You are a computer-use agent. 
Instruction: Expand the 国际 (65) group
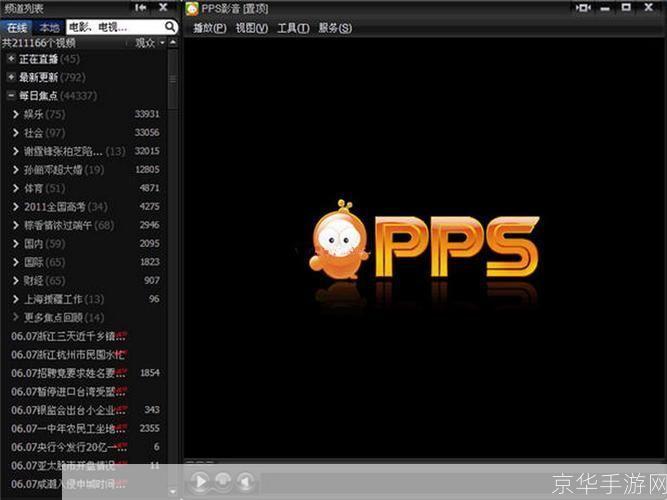(16, 262)
